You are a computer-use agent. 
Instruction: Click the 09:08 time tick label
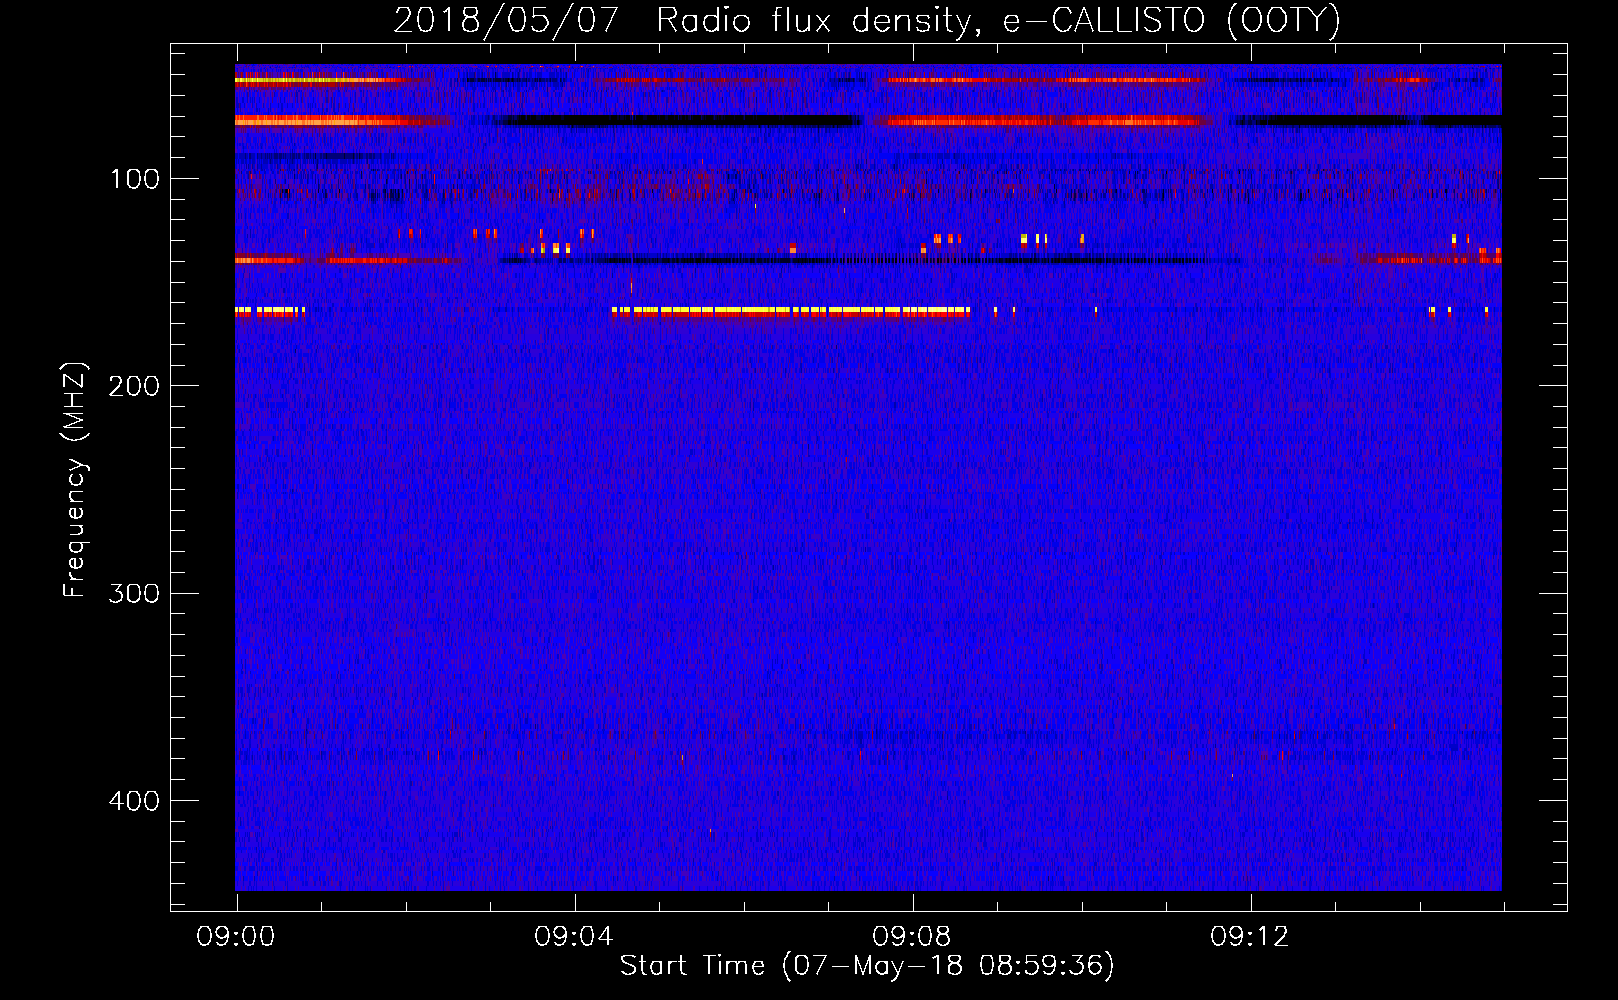(912, 937)
